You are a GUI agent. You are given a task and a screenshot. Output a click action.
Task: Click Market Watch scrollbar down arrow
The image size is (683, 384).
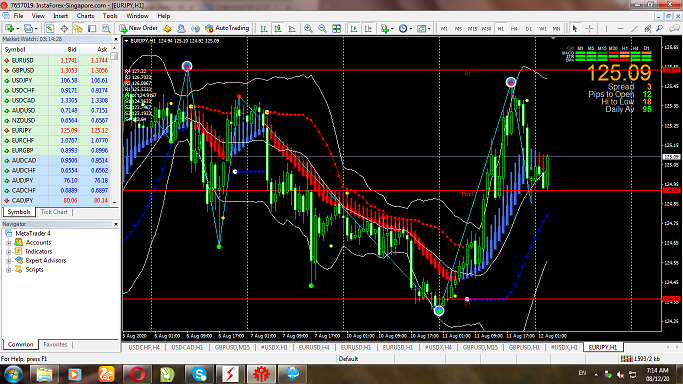pos(115,202)
